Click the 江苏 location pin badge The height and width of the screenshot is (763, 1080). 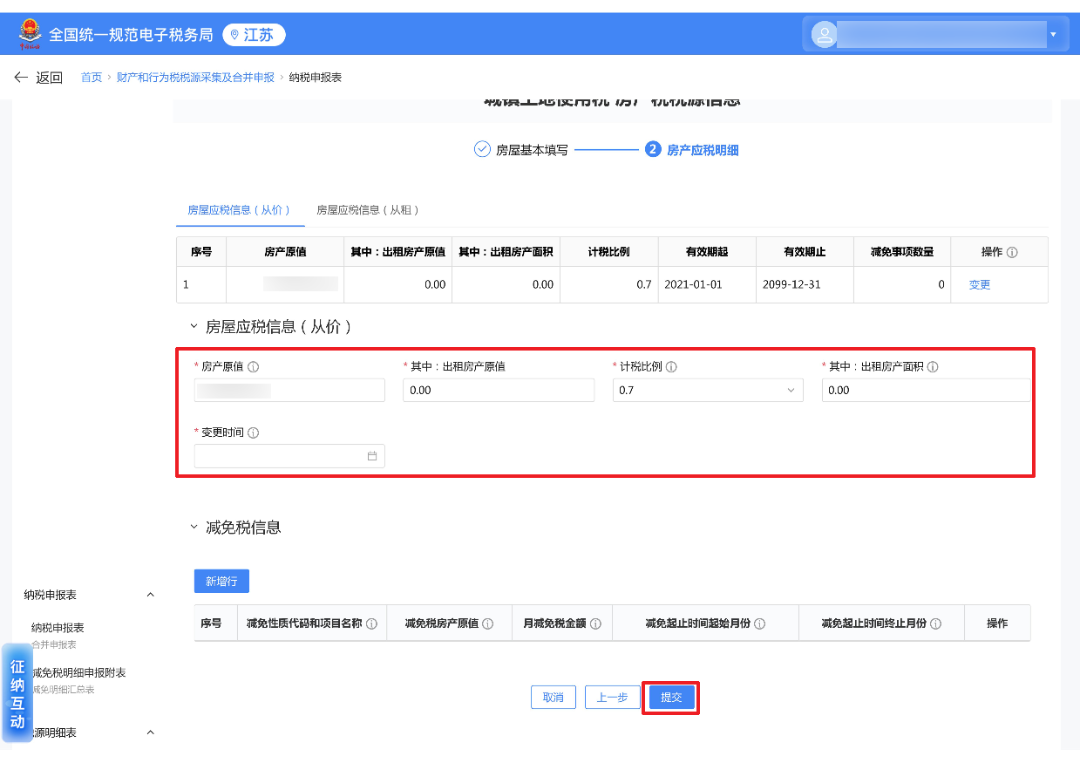coord(253,34)
